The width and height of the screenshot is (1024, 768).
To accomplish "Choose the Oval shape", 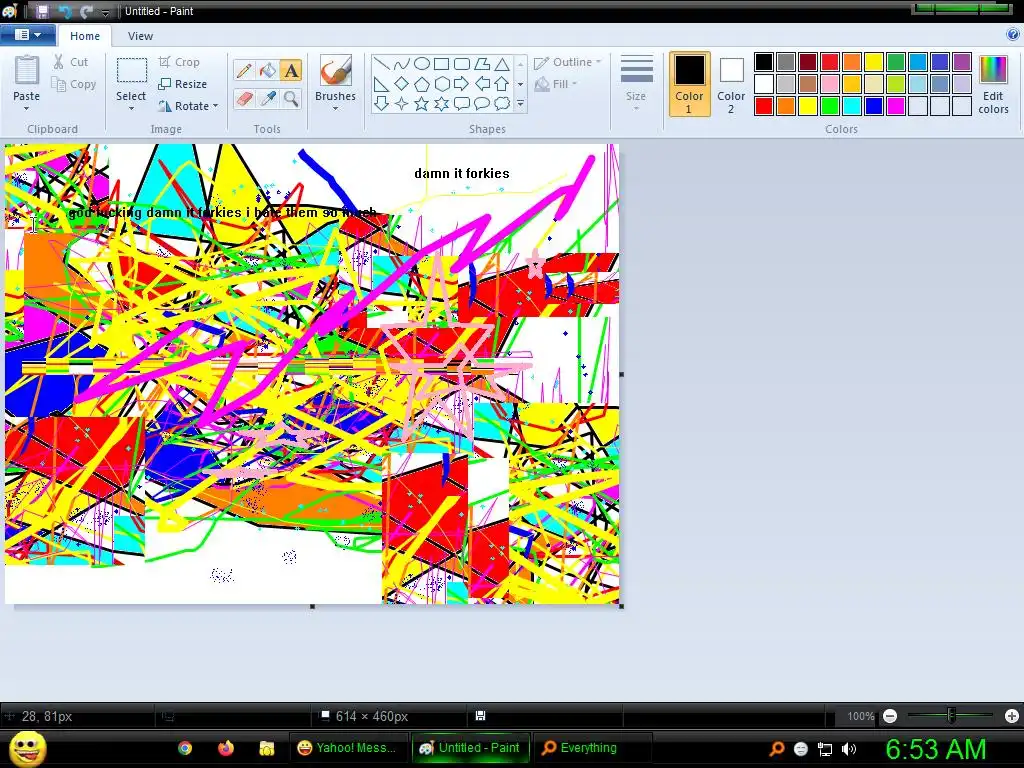I will click(422, 64).
